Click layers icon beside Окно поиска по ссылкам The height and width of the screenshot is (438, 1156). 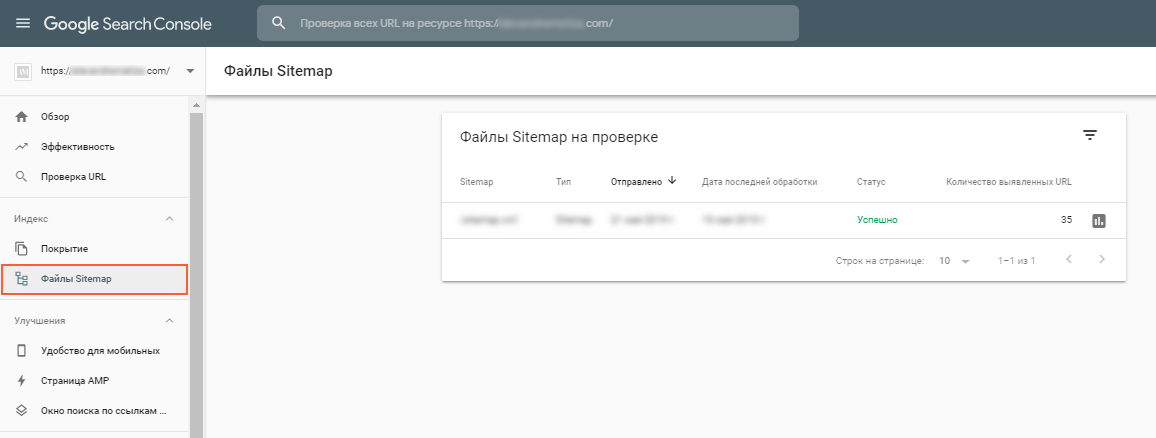point(21,411)
